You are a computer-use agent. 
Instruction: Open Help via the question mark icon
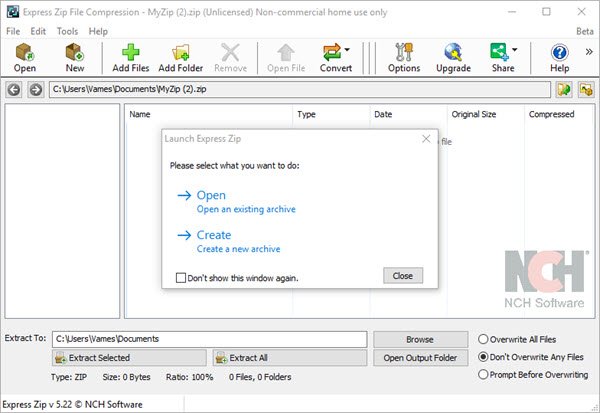coord(559,52)
